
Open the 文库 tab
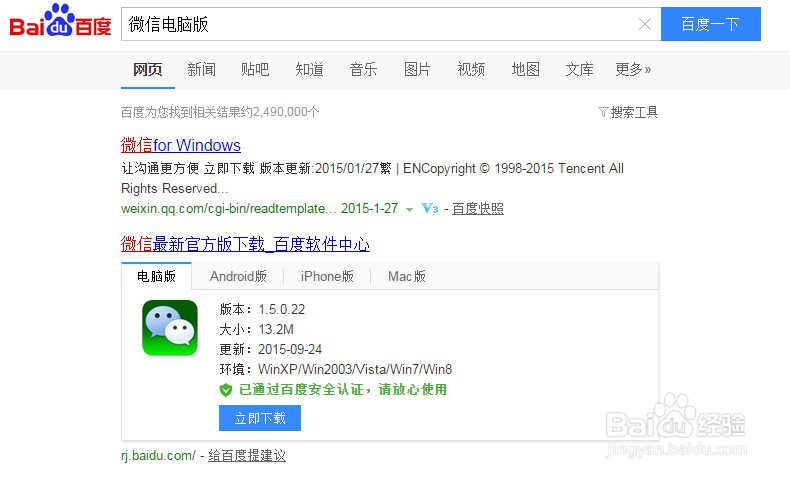[579, 70]
